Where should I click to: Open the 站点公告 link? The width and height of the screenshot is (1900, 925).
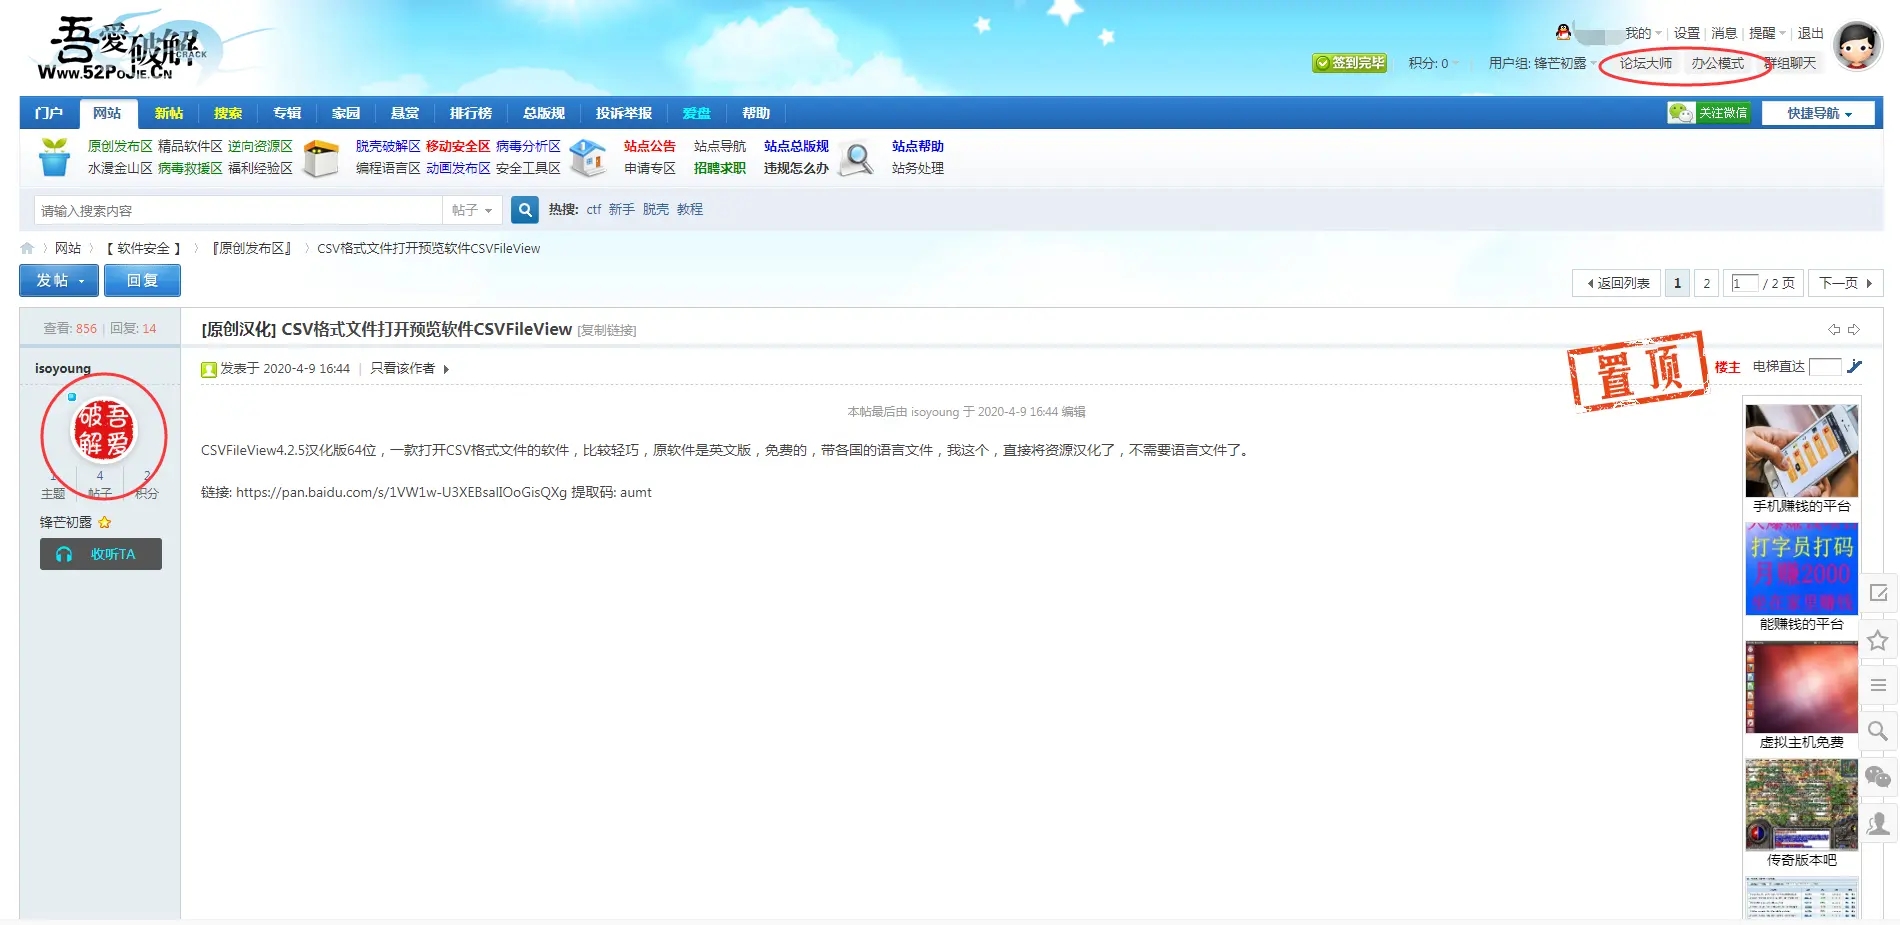tap(650, 146)
